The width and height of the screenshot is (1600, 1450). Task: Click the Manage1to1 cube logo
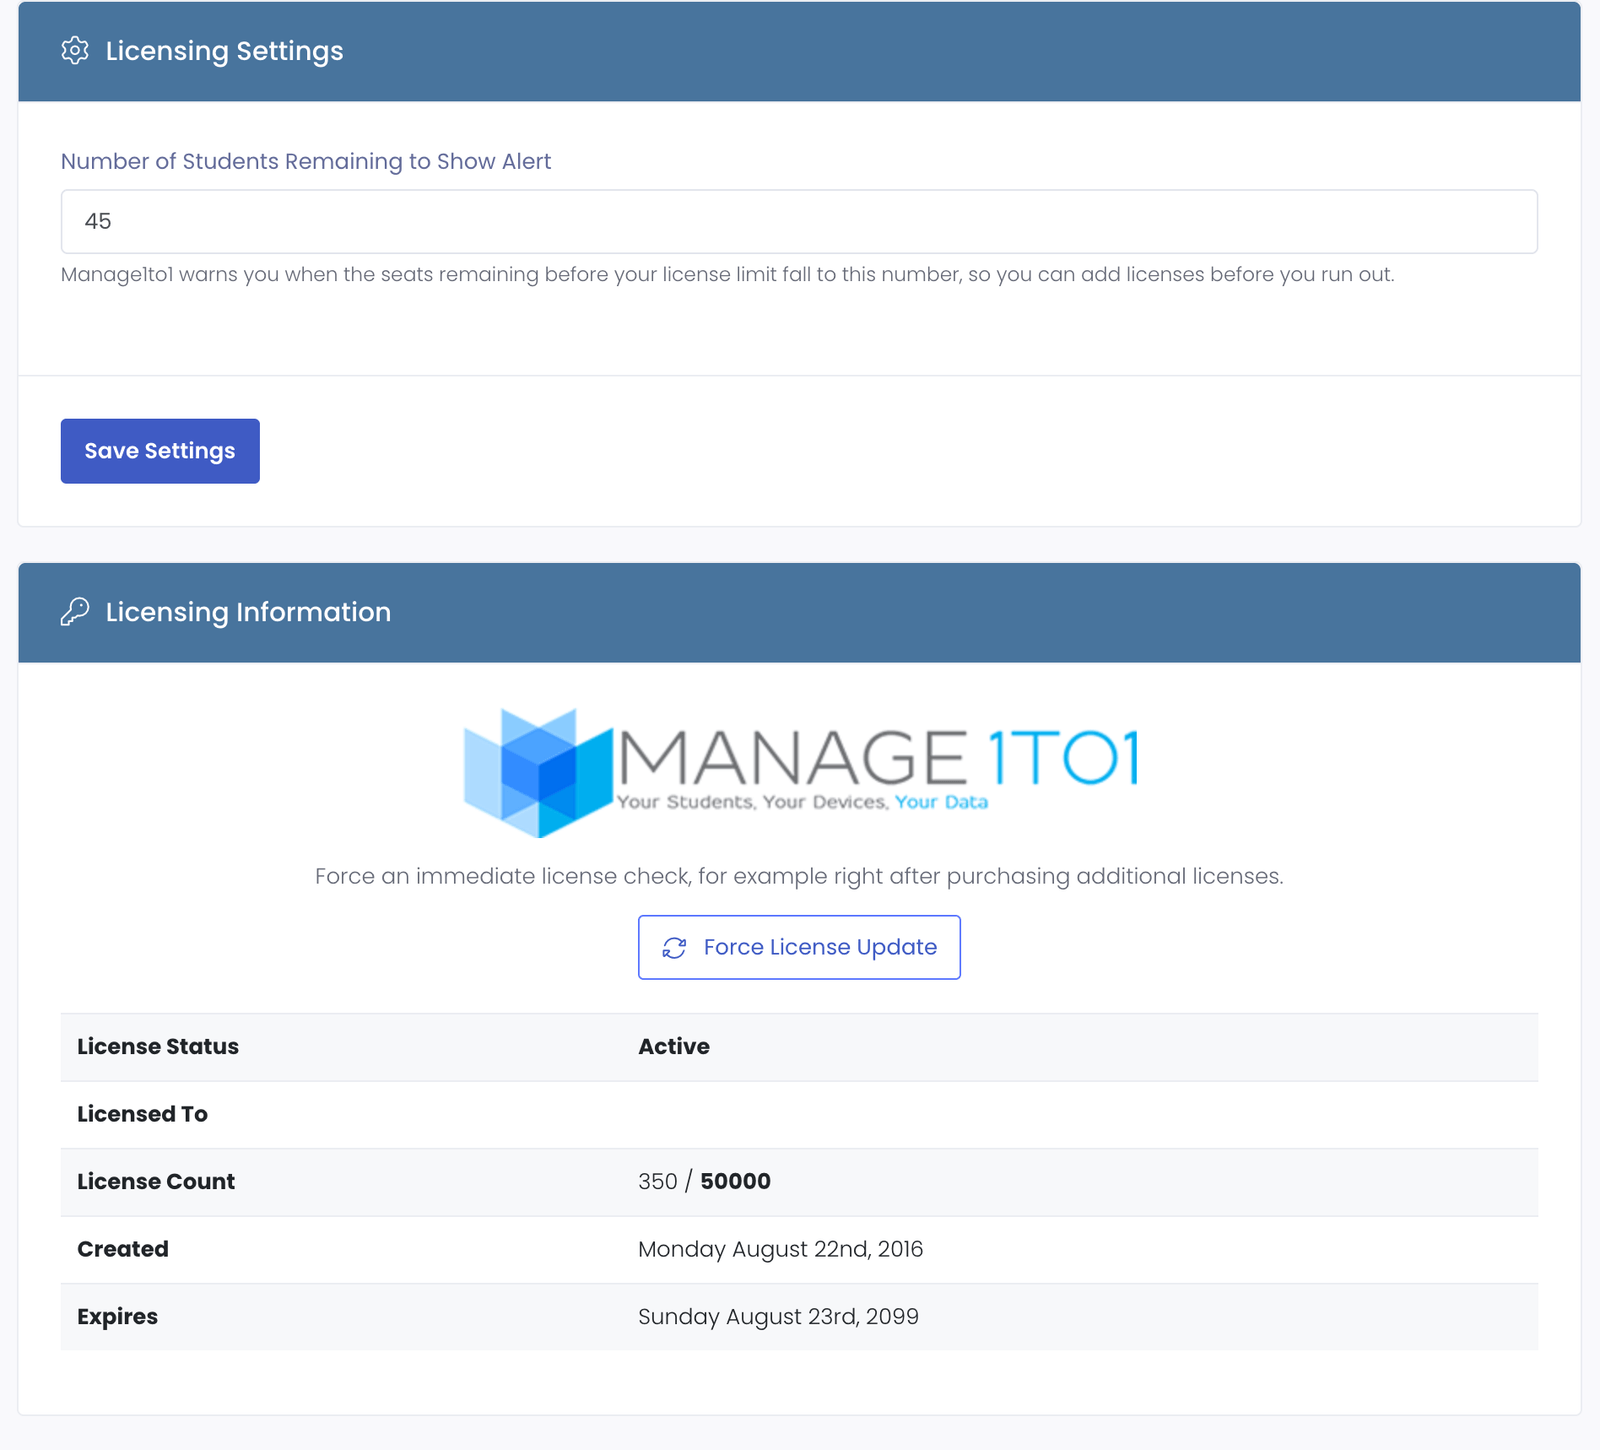pyautogui.click(x=539, y=773)
